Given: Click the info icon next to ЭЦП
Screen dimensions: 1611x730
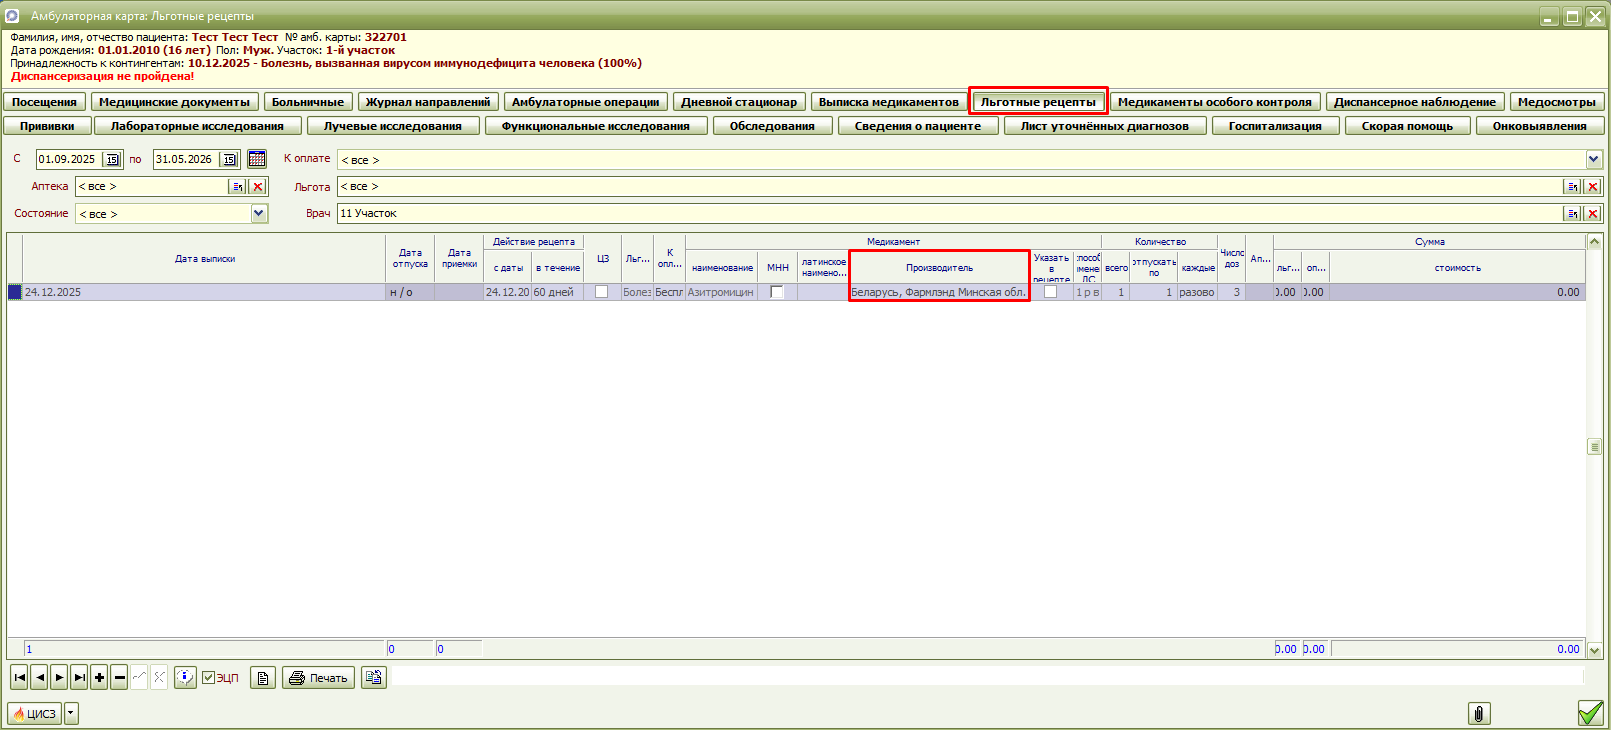Looking at the screenshot, I should click(x=185, y=678).
